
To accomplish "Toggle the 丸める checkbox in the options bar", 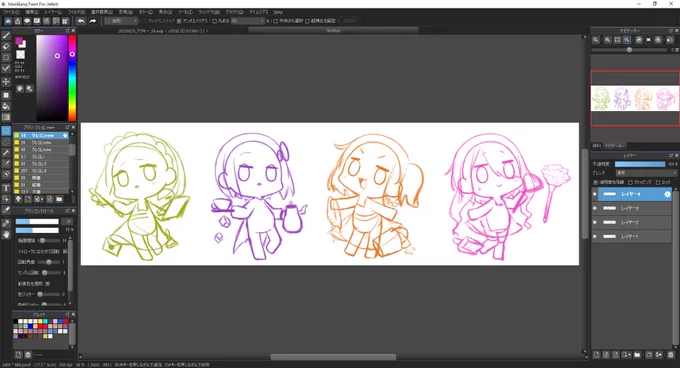I will click(215, 21).
